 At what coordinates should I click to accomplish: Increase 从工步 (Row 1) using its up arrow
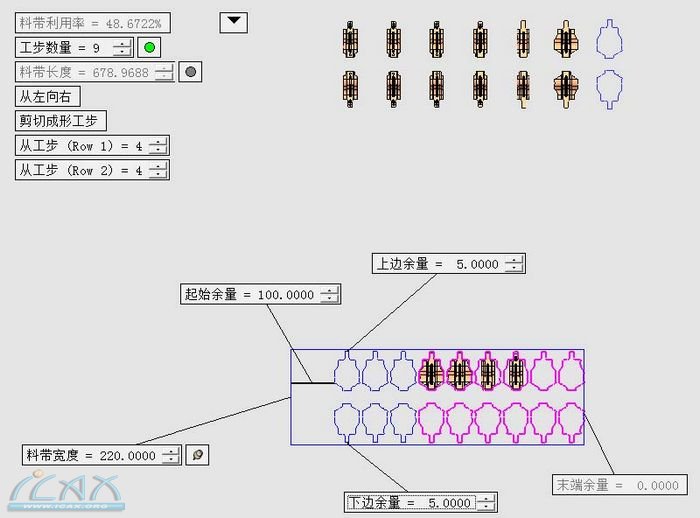tap(157, 142)
